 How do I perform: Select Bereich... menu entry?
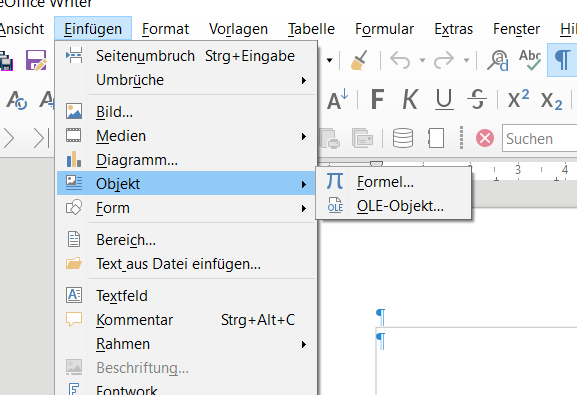pyautogui.click(x=186, y=240)
